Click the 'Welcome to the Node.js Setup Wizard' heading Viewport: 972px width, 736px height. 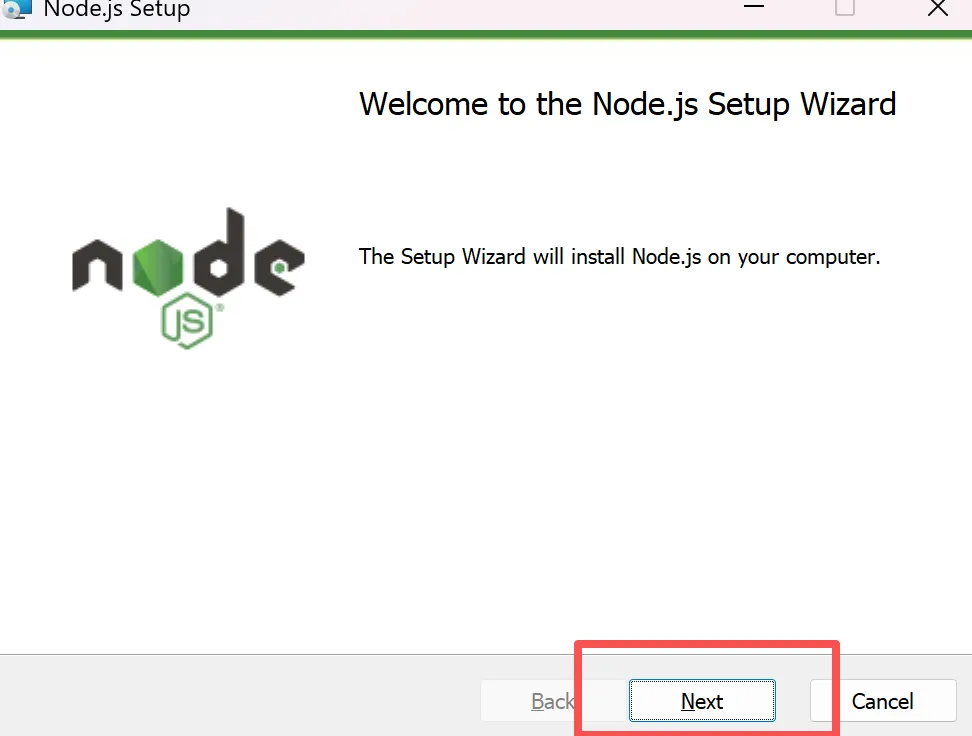(627, 104)
